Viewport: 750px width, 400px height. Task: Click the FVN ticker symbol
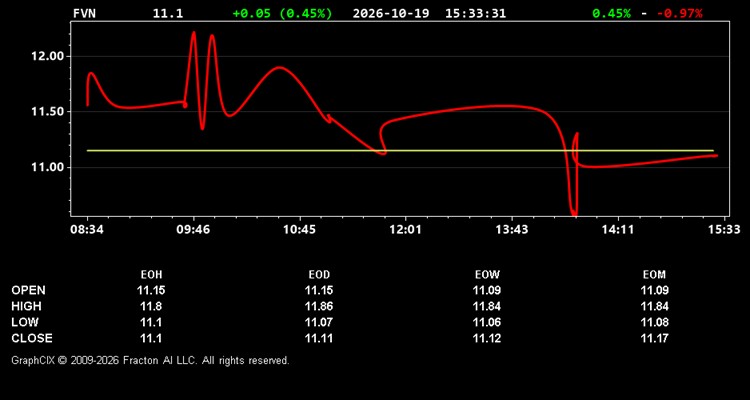click(x=84, y=13)
